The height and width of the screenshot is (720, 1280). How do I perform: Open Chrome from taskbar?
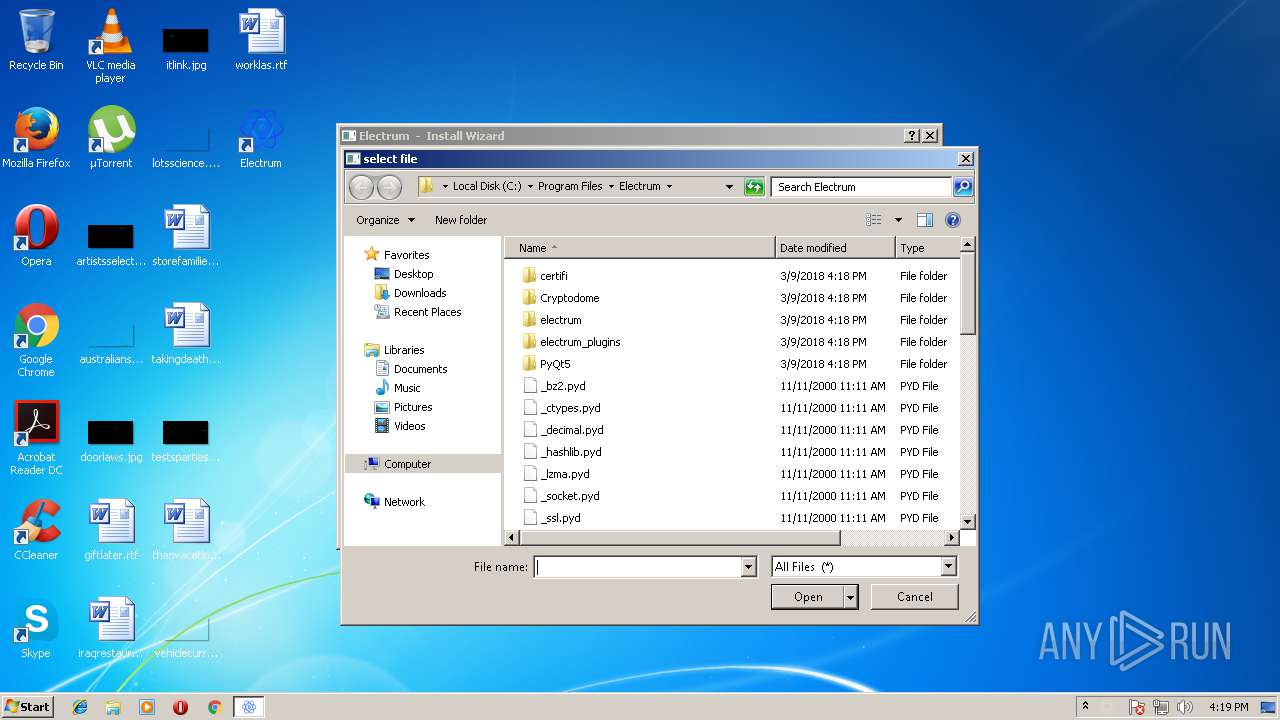[214, 707]
